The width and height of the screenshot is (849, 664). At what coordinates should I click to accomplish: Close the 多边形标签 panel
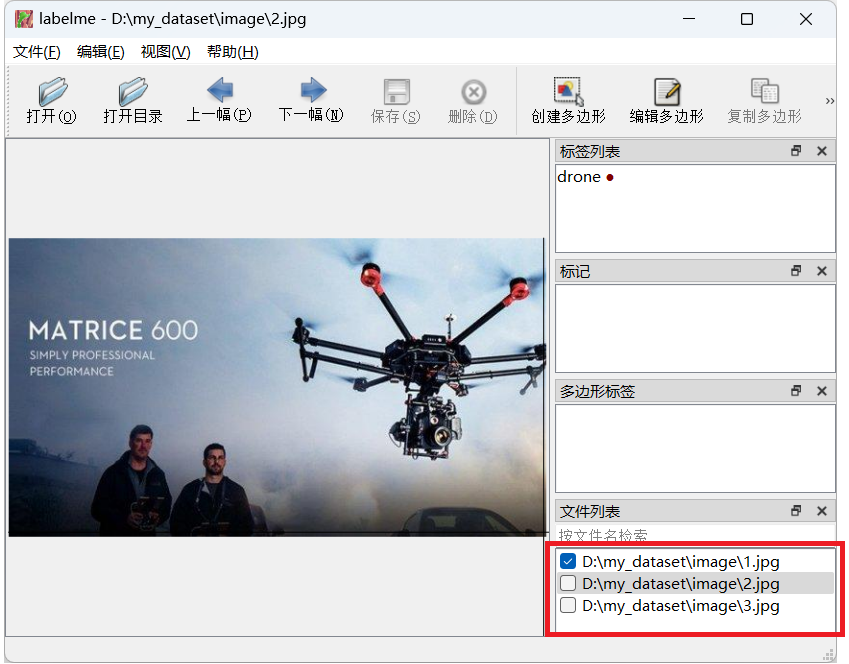(x=822, y=391)
